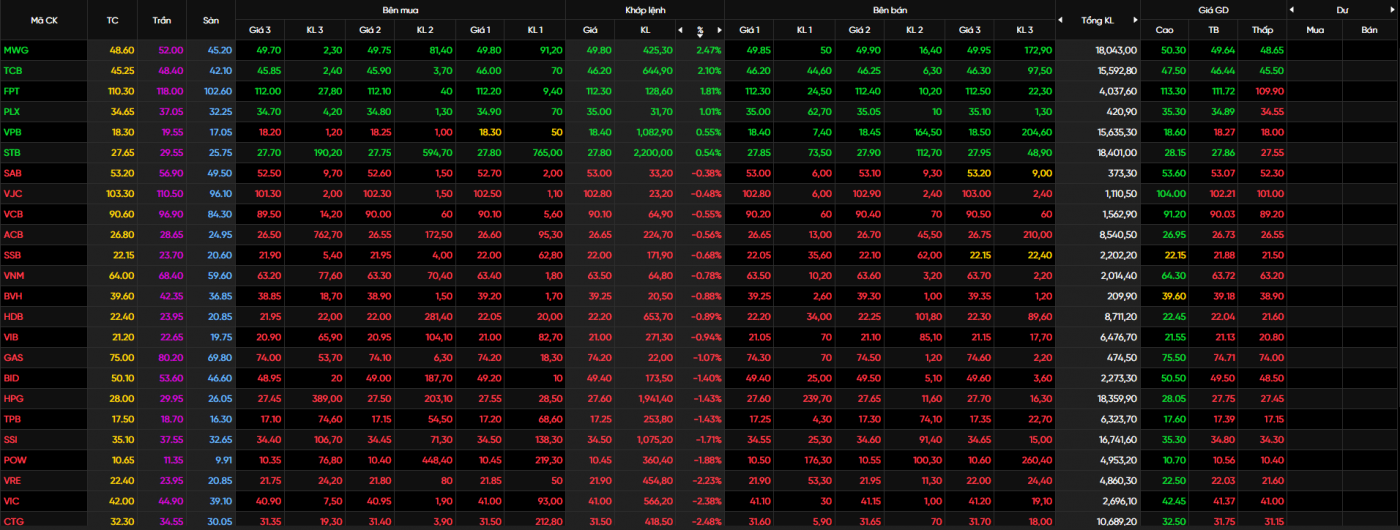Click the Cao high price header
The image size is (1400, 530).
click(x=1165, y=30)
